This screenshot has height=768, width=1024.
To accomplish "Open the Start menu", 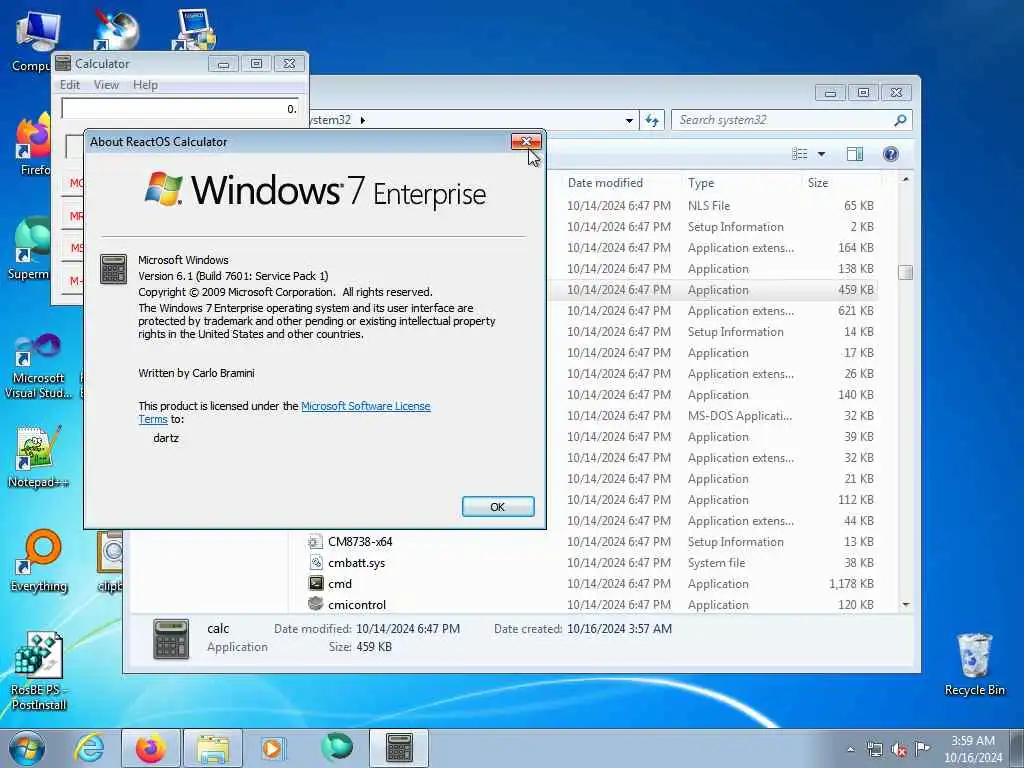I will pyautogui.click(x=27, y=748).
